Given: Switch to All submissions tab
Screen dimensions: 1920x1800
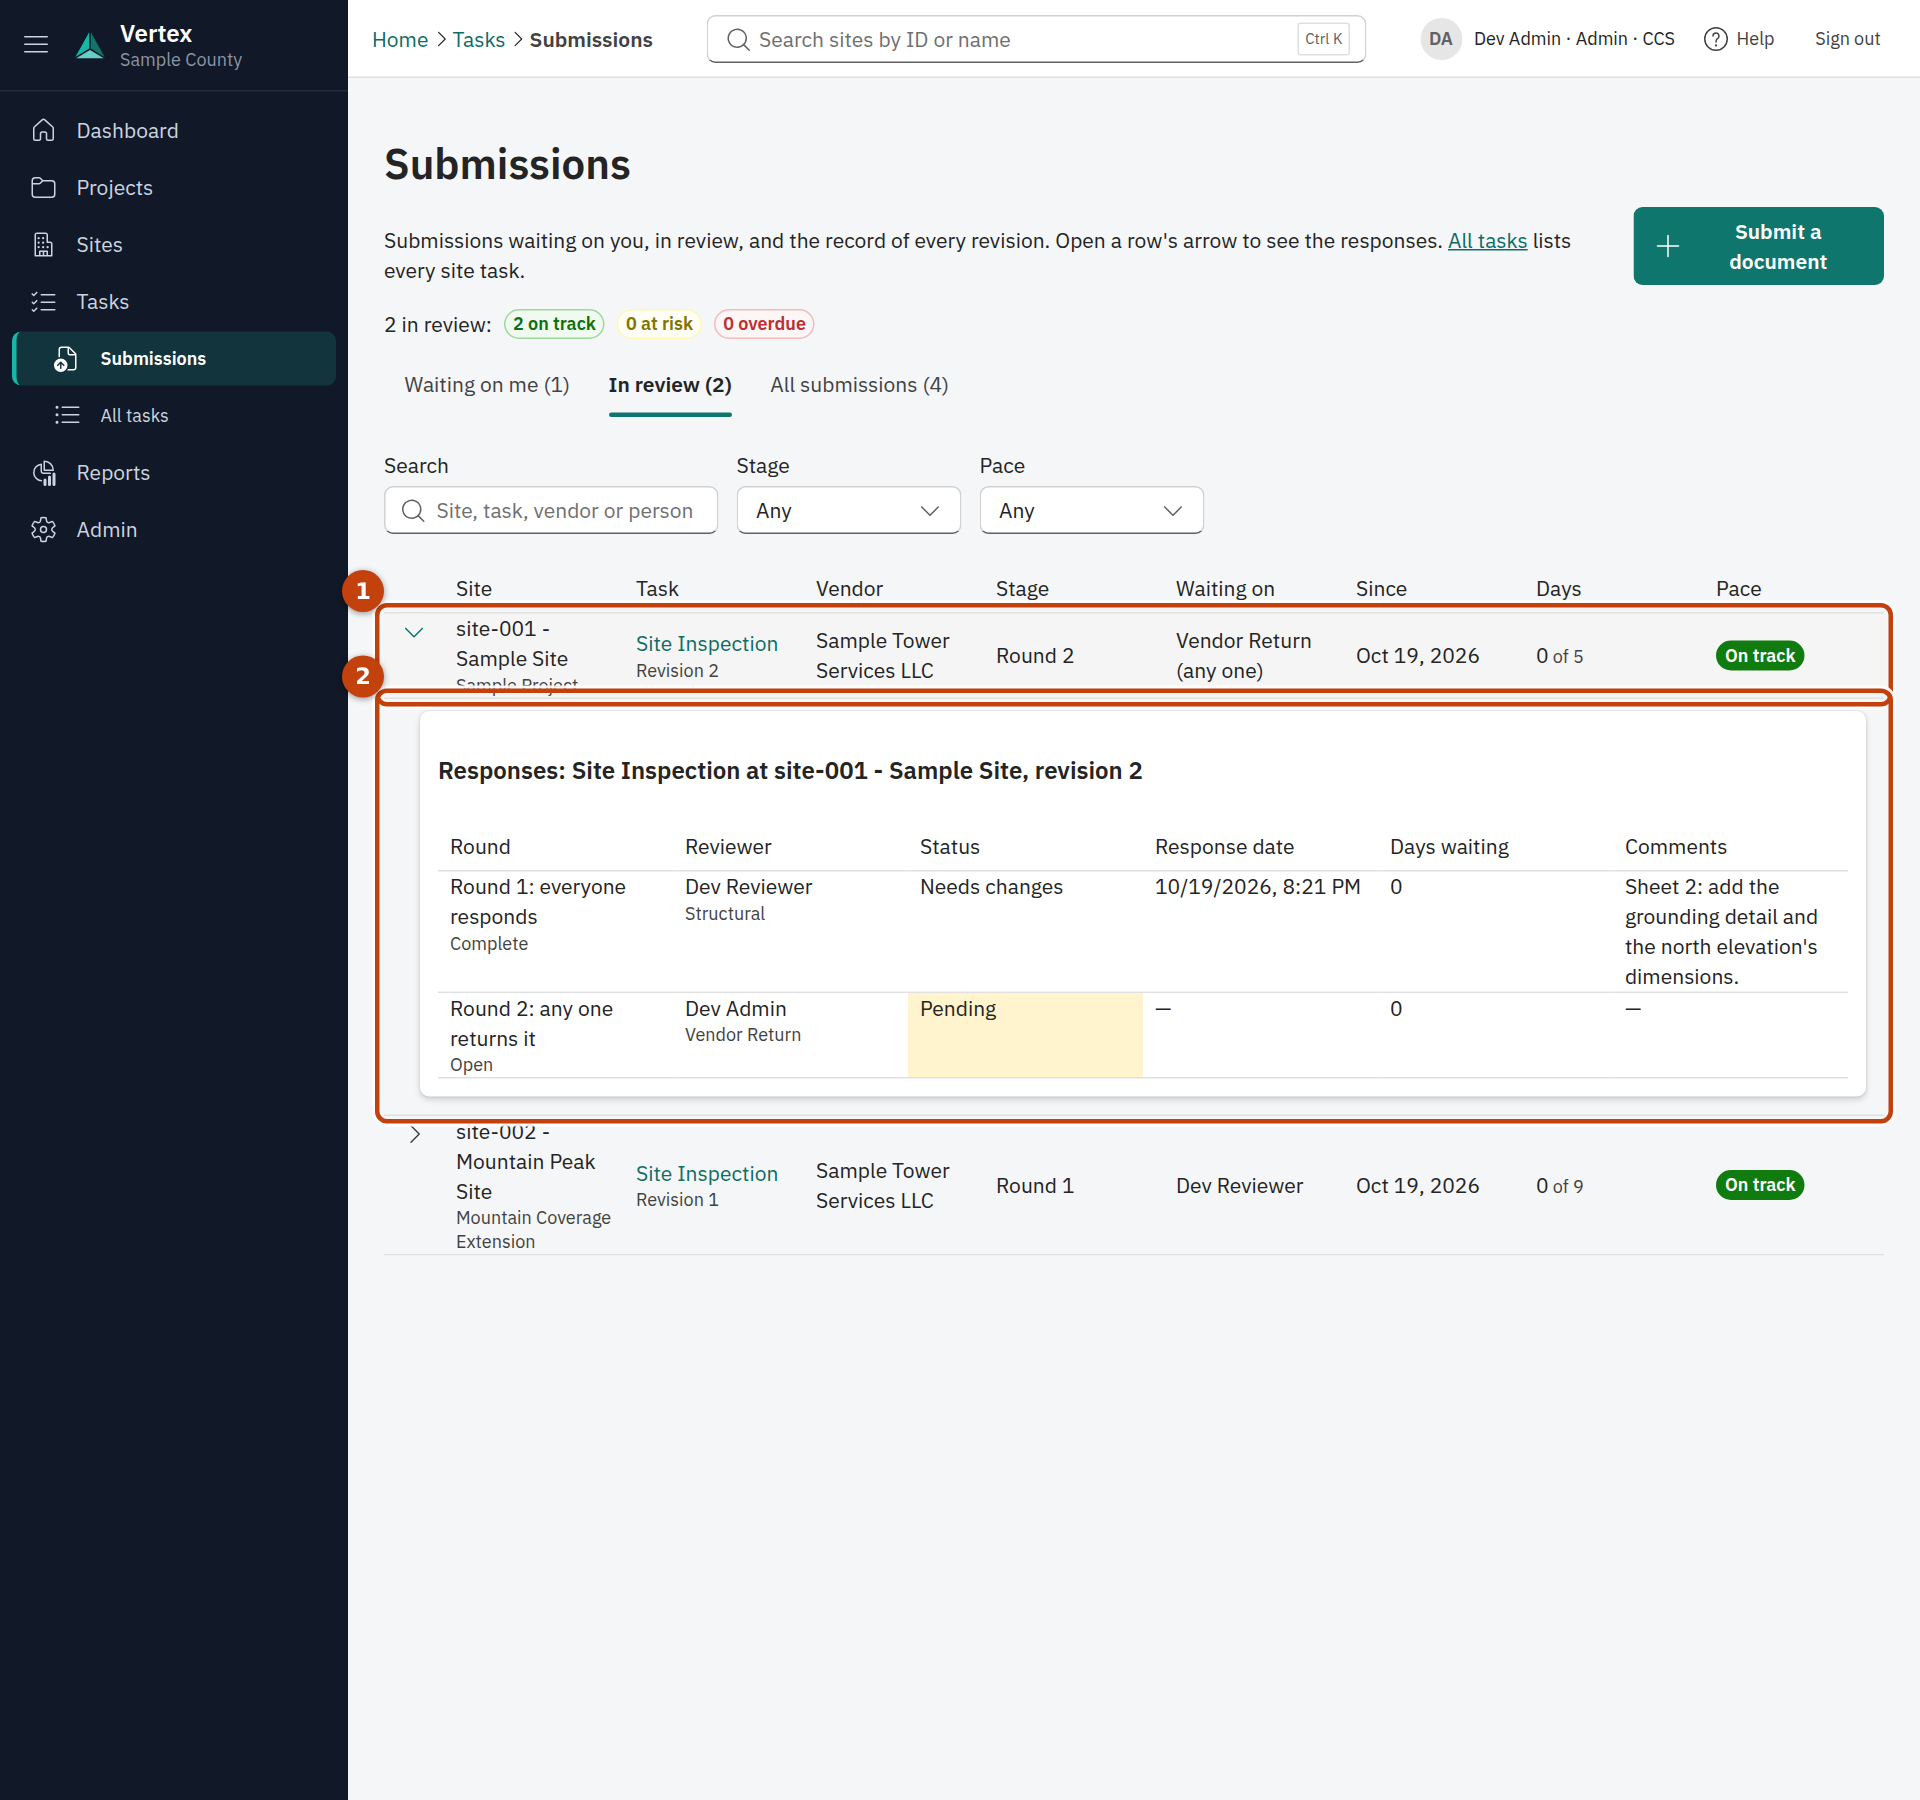Looking at the screenshot, I should click(859, 385).
